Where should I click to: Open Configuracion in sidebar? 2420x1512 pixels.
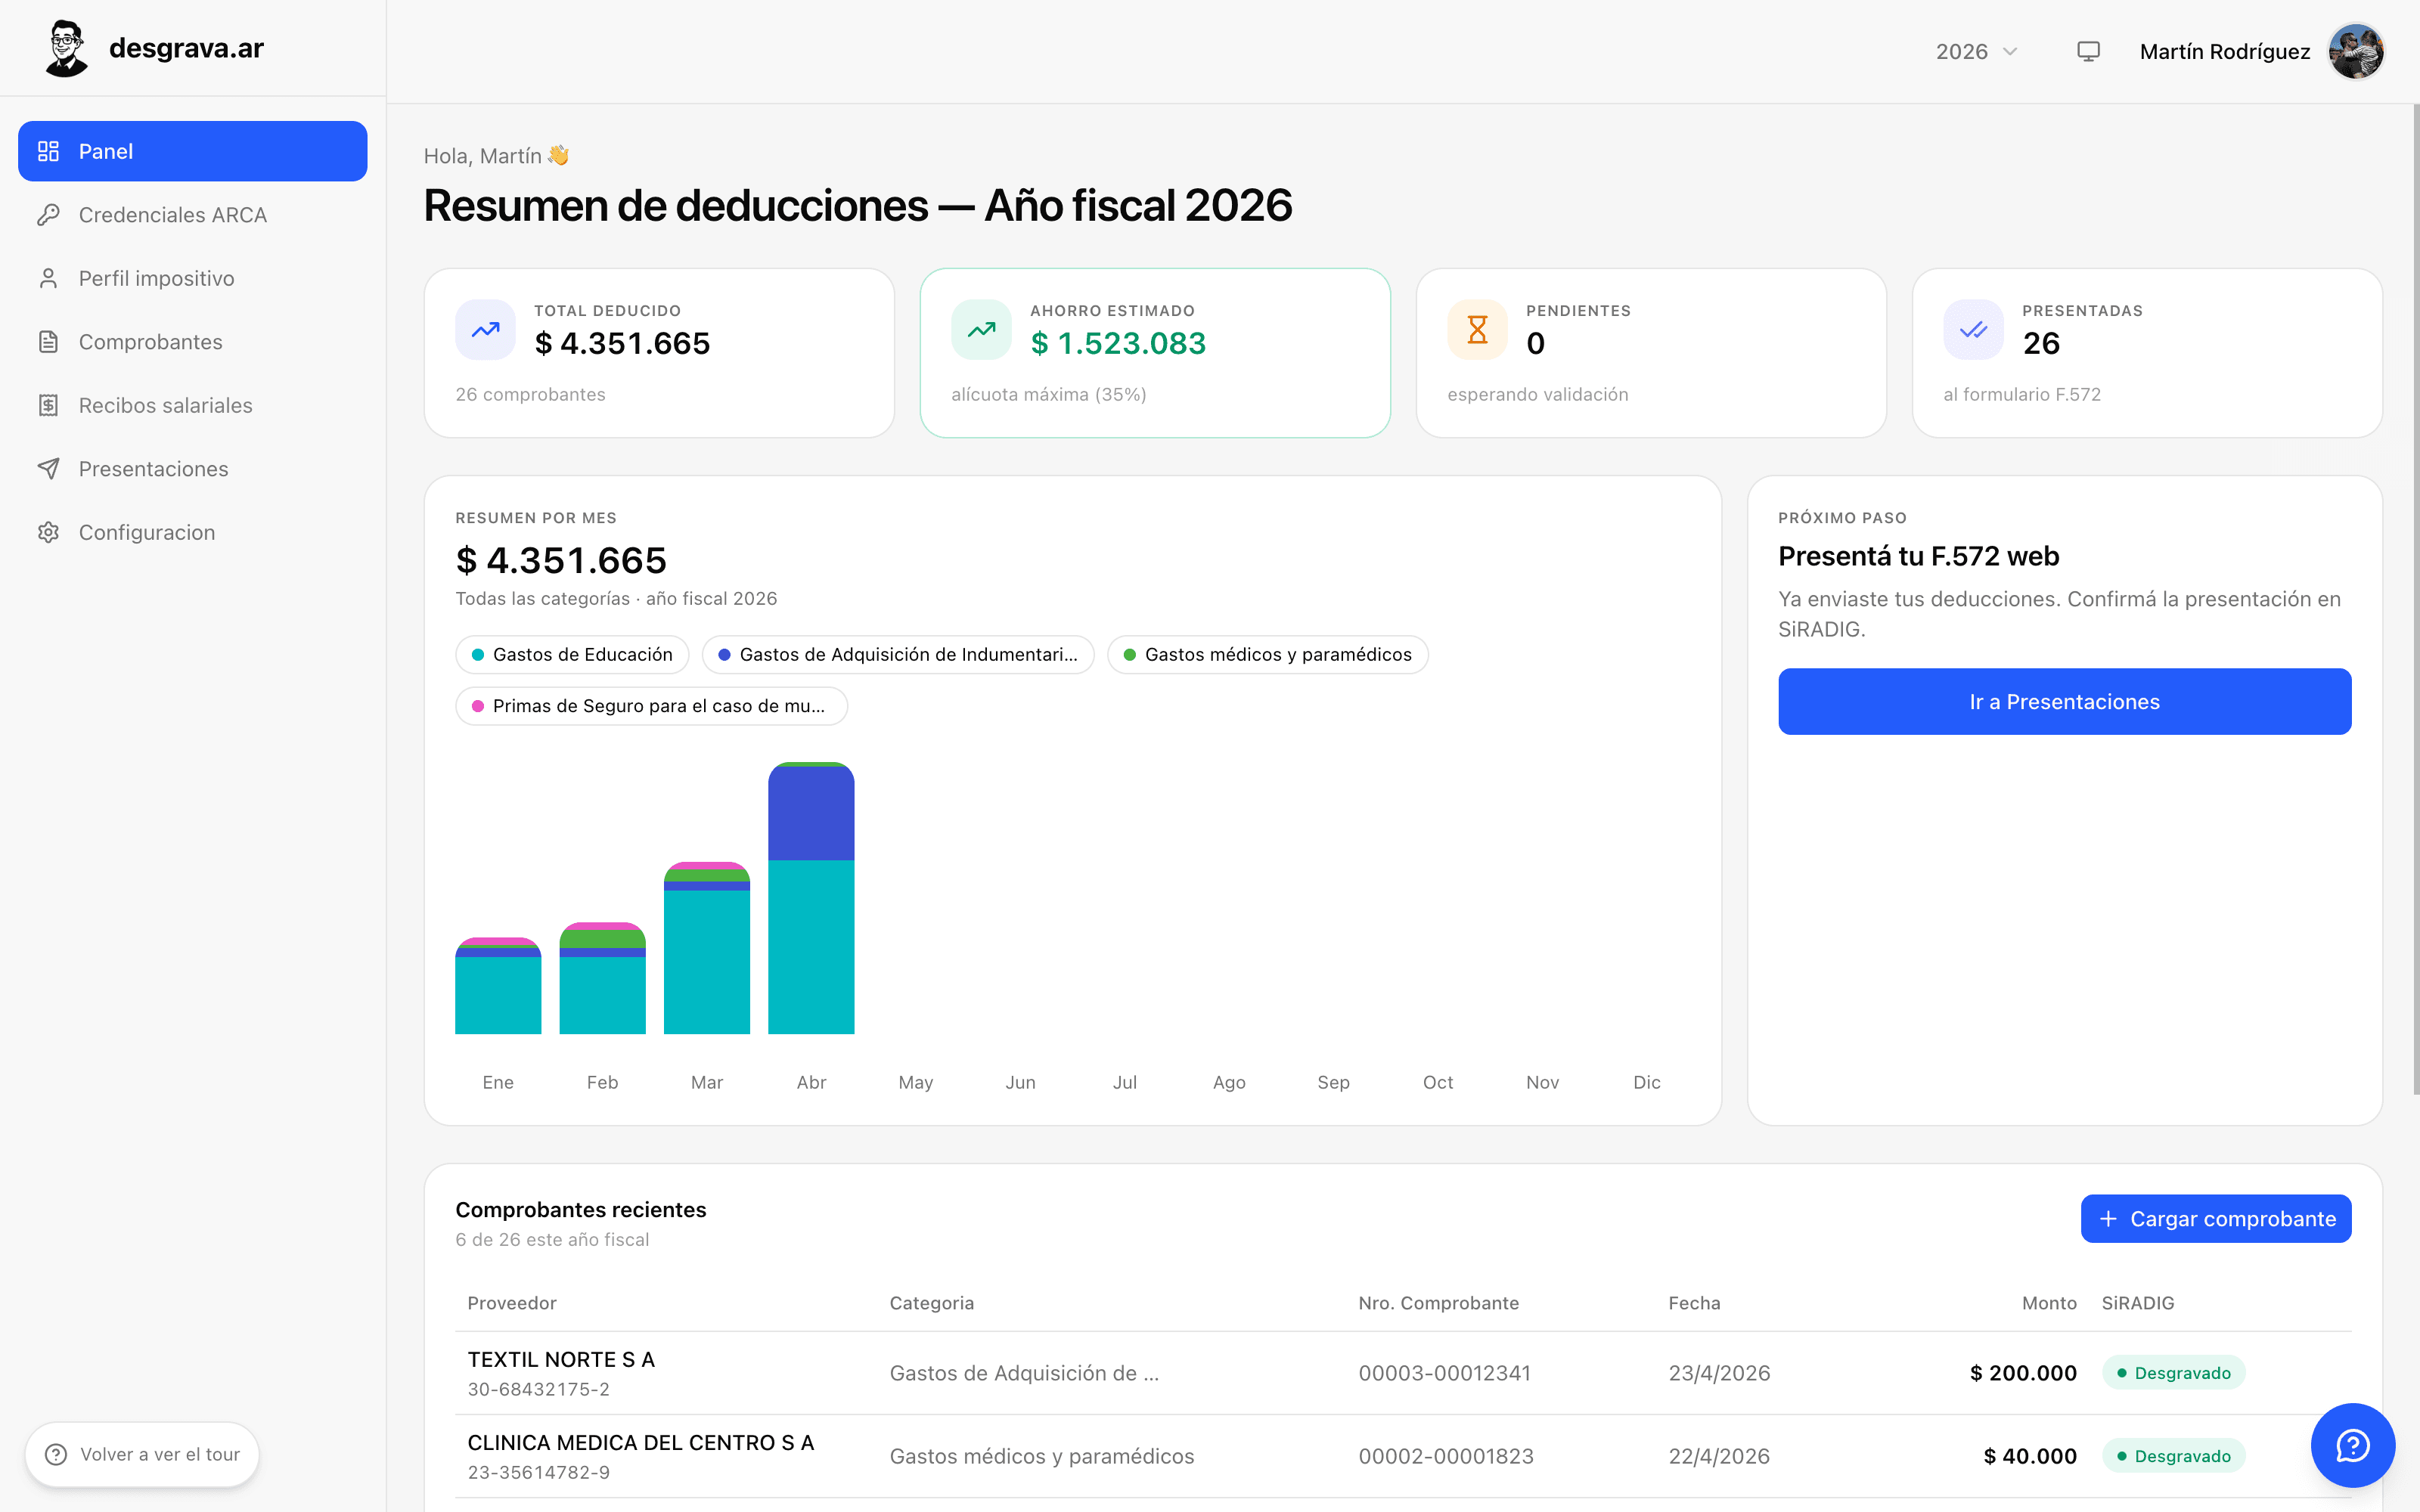193,532
